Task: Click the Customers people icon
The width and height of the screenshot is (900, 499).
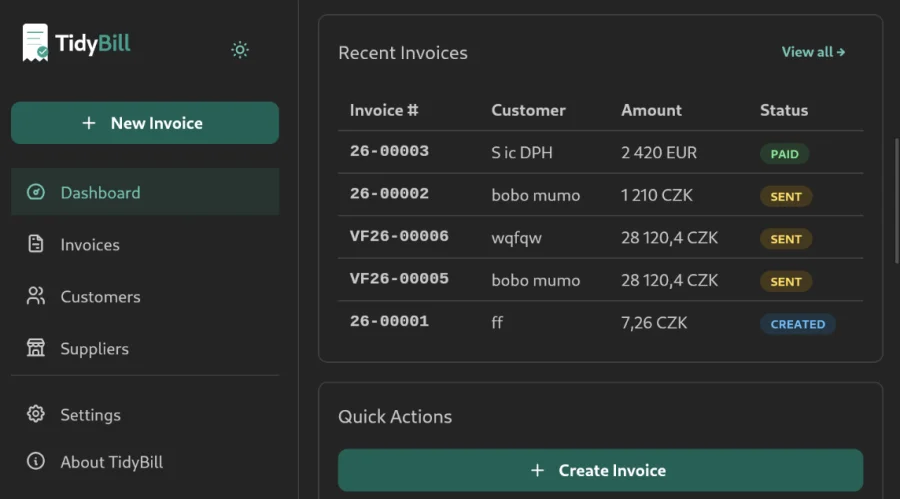Action: [x=36, y=296]
